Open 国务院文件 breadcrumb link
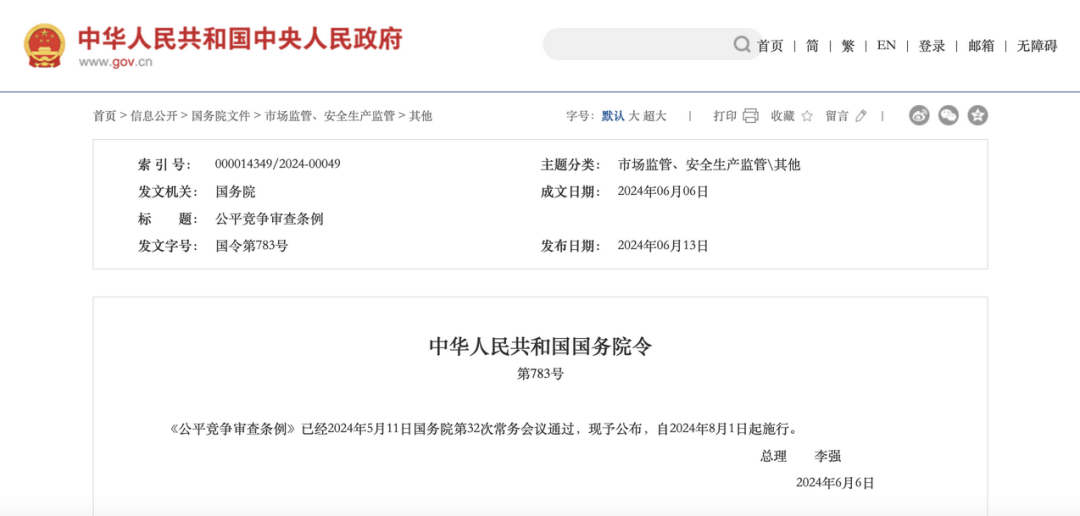The height and width of the screenshot is (516, 1080). (220, 116)
